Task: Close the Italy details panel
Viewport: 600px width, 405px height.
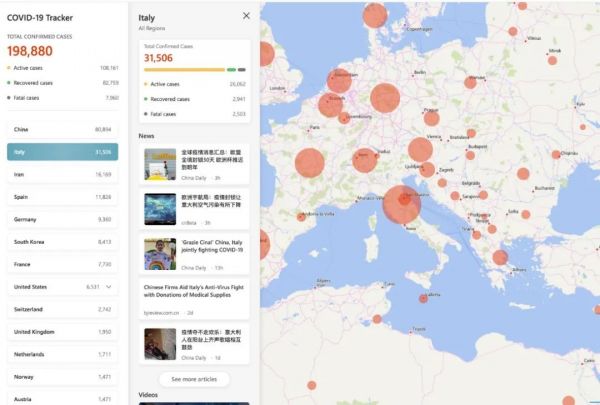Action: (x=246, y=16)
